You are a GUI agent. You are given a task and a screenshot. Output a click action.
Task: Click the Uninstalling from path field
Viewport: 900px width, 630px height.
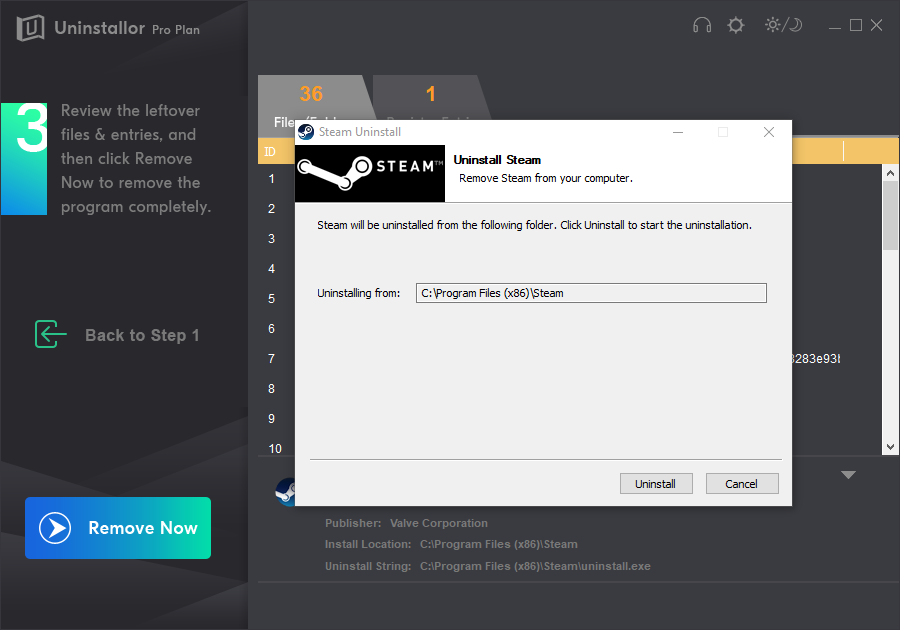(x=591, y=293)
